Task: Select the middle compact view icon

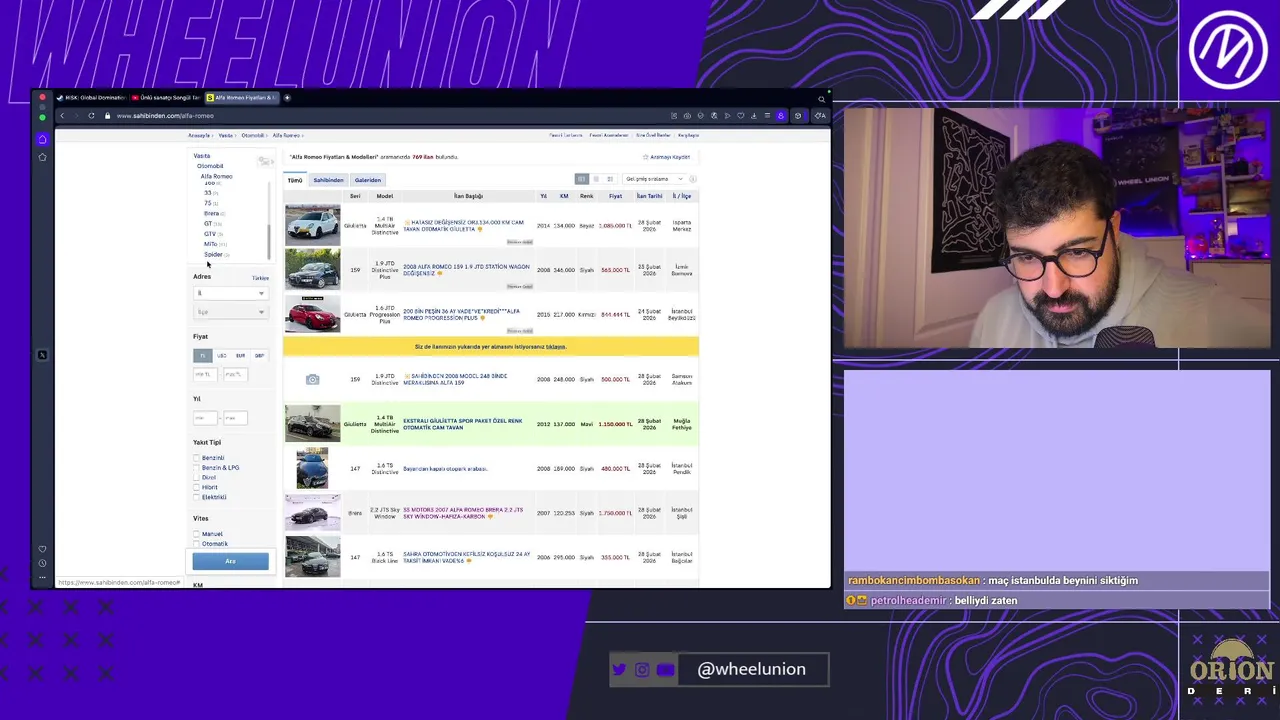Action: [x=596, y=179]
